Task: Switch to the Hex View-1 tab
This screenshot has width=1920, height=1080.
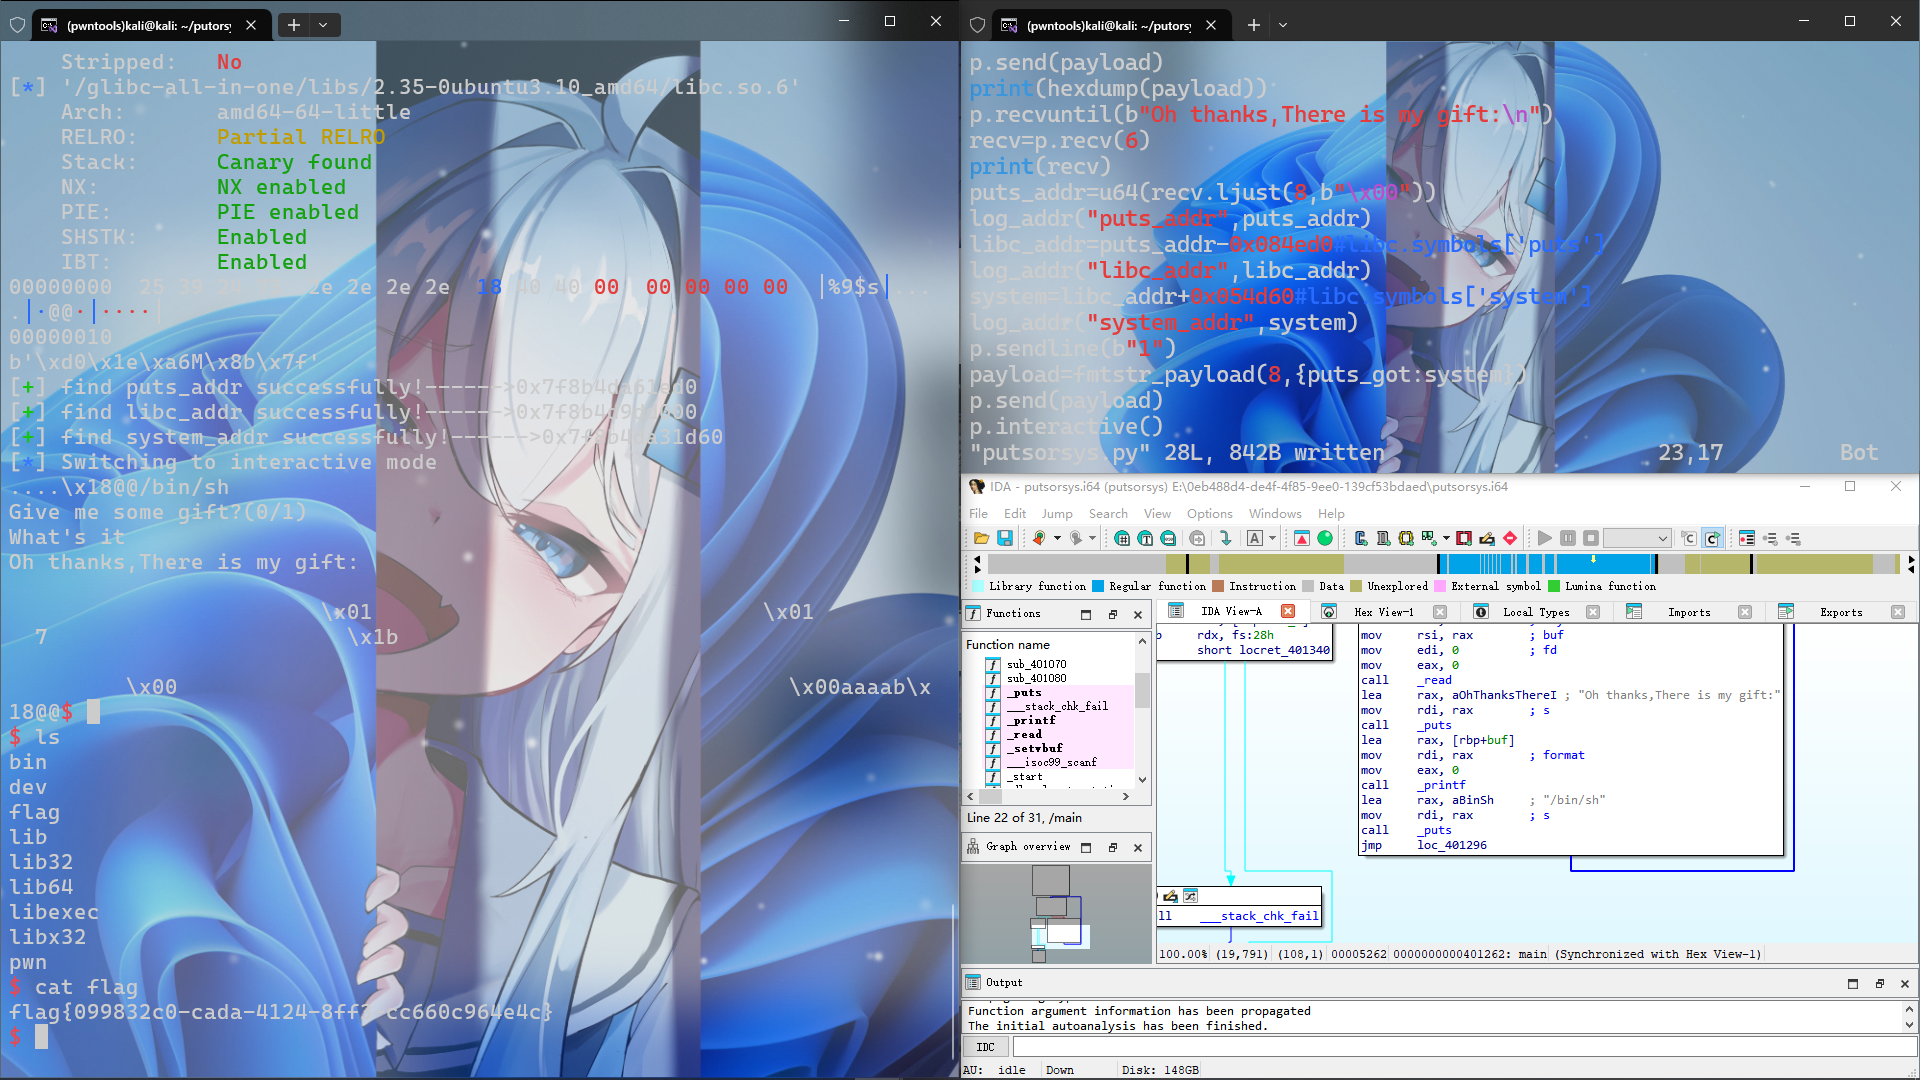Action: click(1383, 612)
